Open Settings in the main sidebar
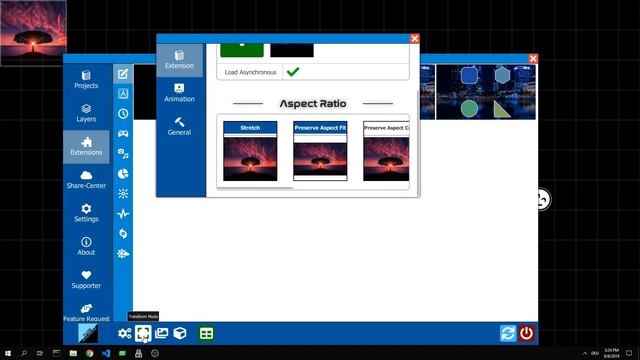This screenshot has width=640, height=360. (86, 213)
